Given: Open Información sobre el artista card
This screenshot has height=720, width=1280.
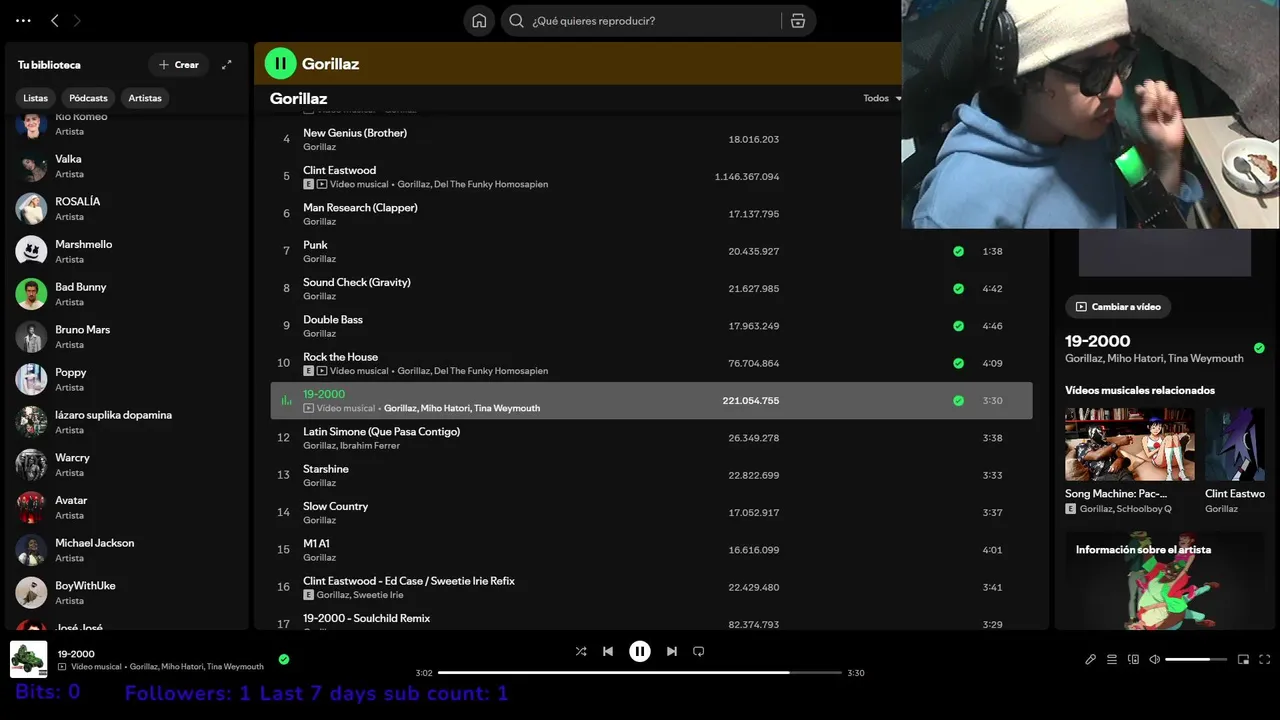Looking at the screenshot, I should point(1164,581).
